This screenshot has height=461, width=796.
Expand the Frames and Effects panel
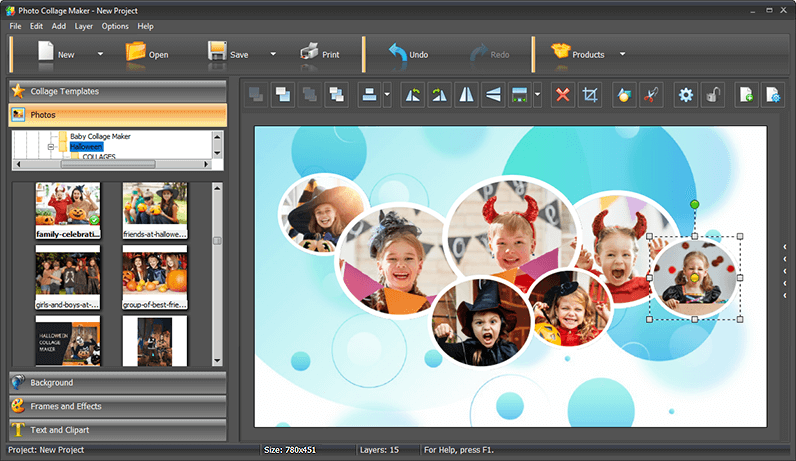[x=117, y=406]
